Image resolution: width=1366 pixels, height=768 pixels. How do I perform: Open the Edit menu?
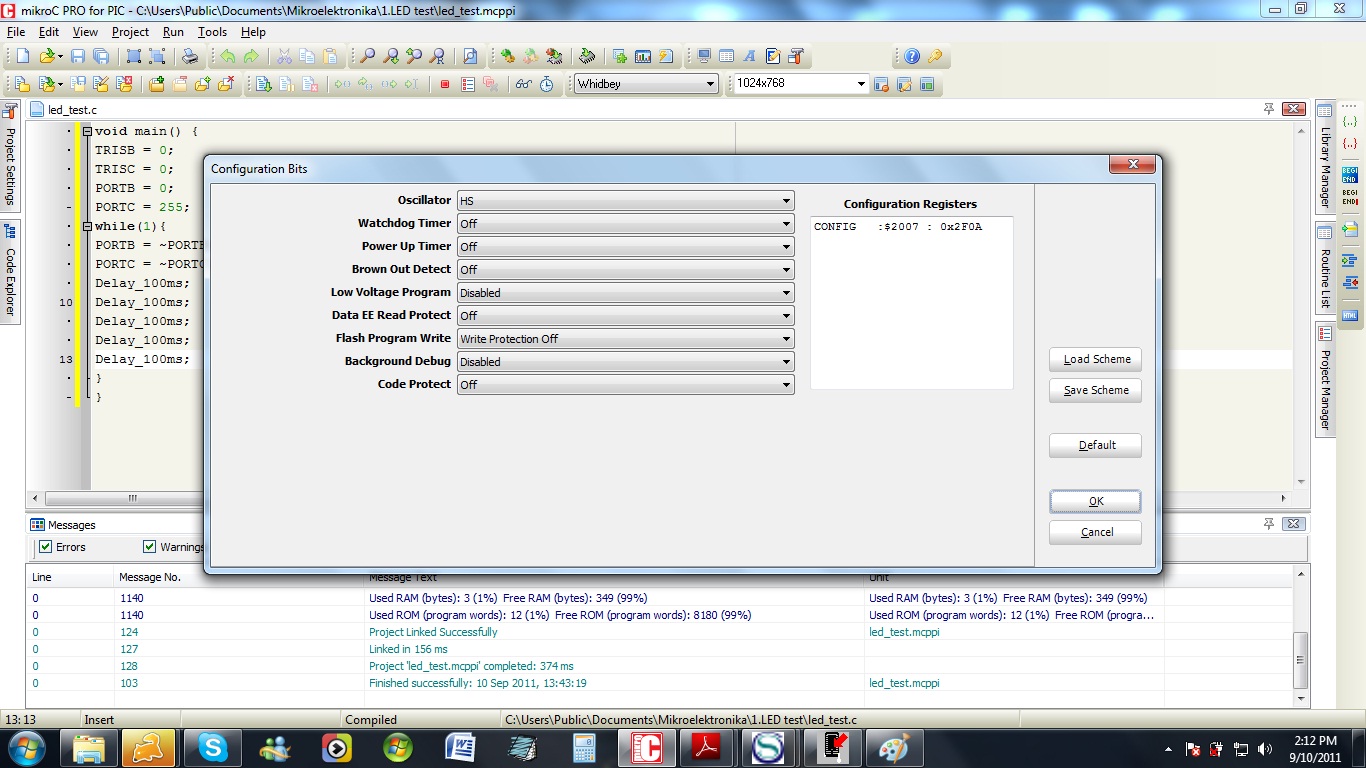[49, 32]
